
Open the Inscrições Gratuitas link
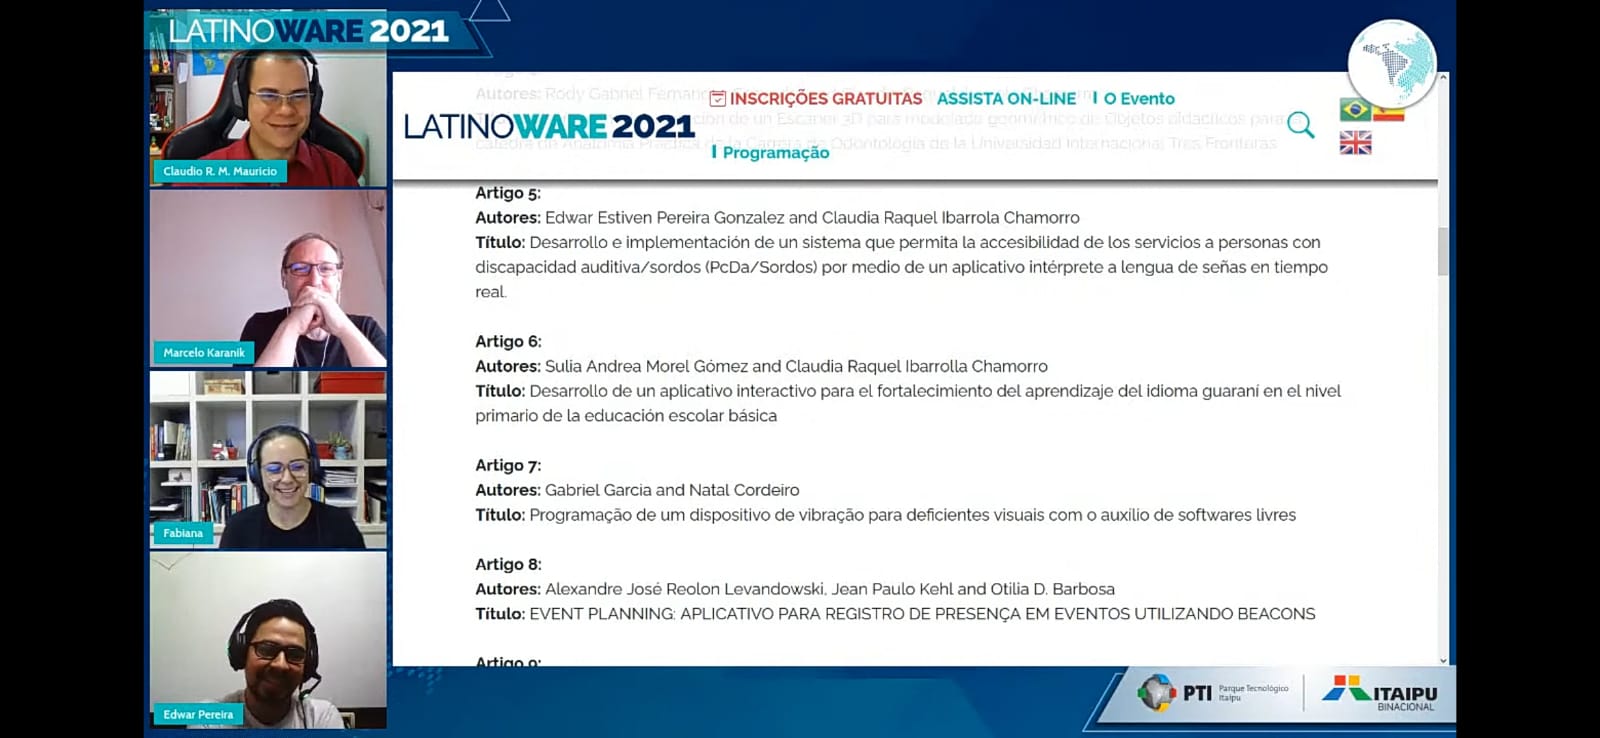tap(826, 99)
